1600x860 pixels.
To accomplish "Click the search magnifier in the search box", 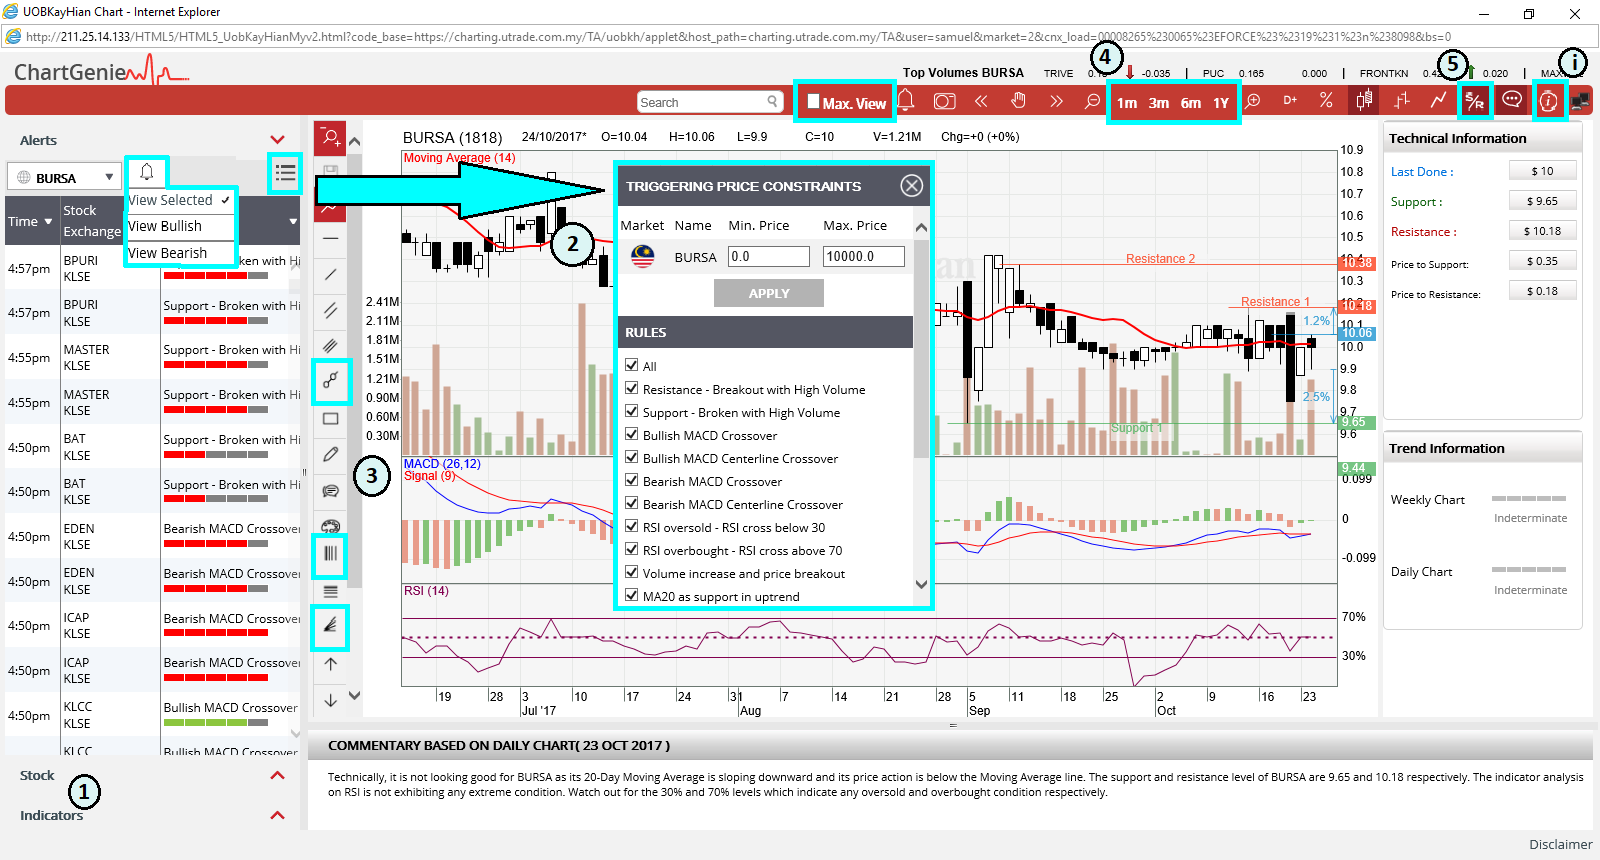I will (x=773, y=101).
